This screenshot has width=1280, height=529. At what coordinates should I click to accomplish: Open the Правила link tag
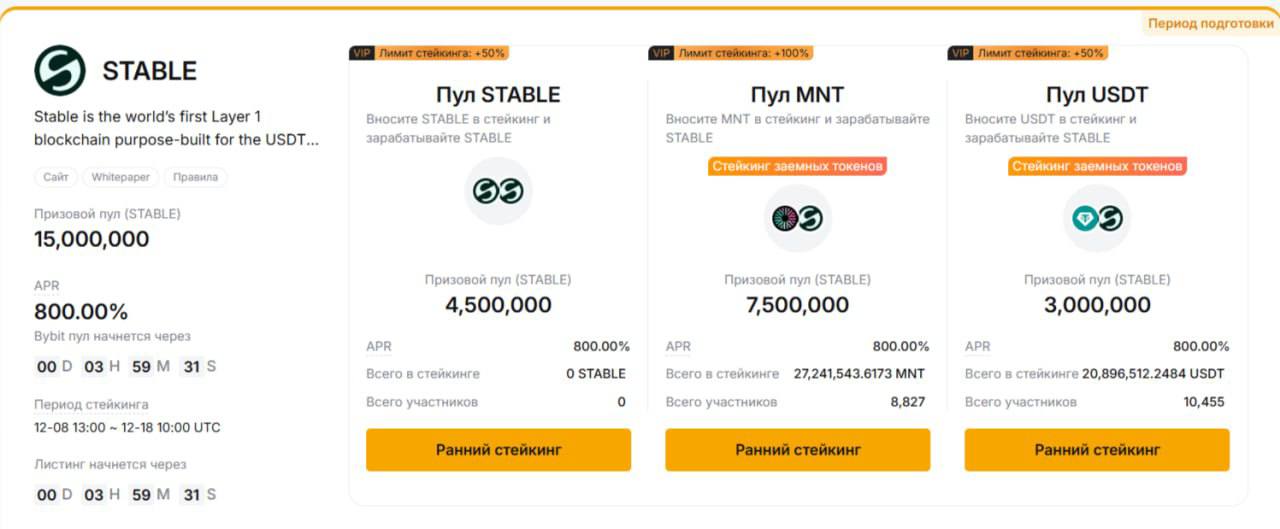click(196, 177)
